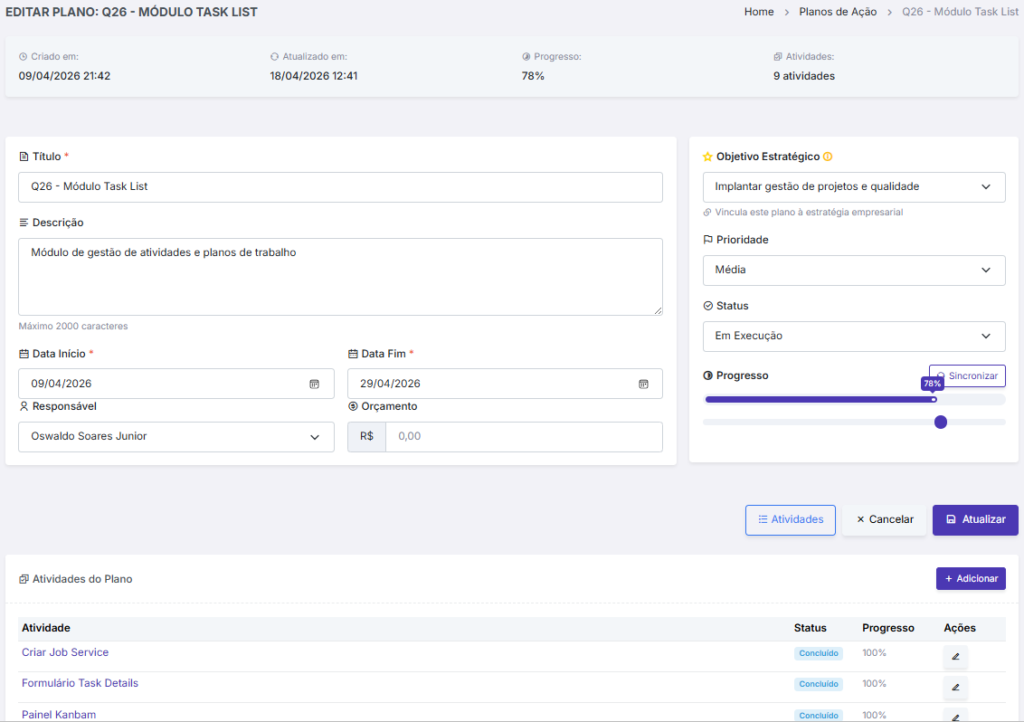Click the Atualizar save button
Viewport: 1024px width, 722px height.
(x=975, y=520)
